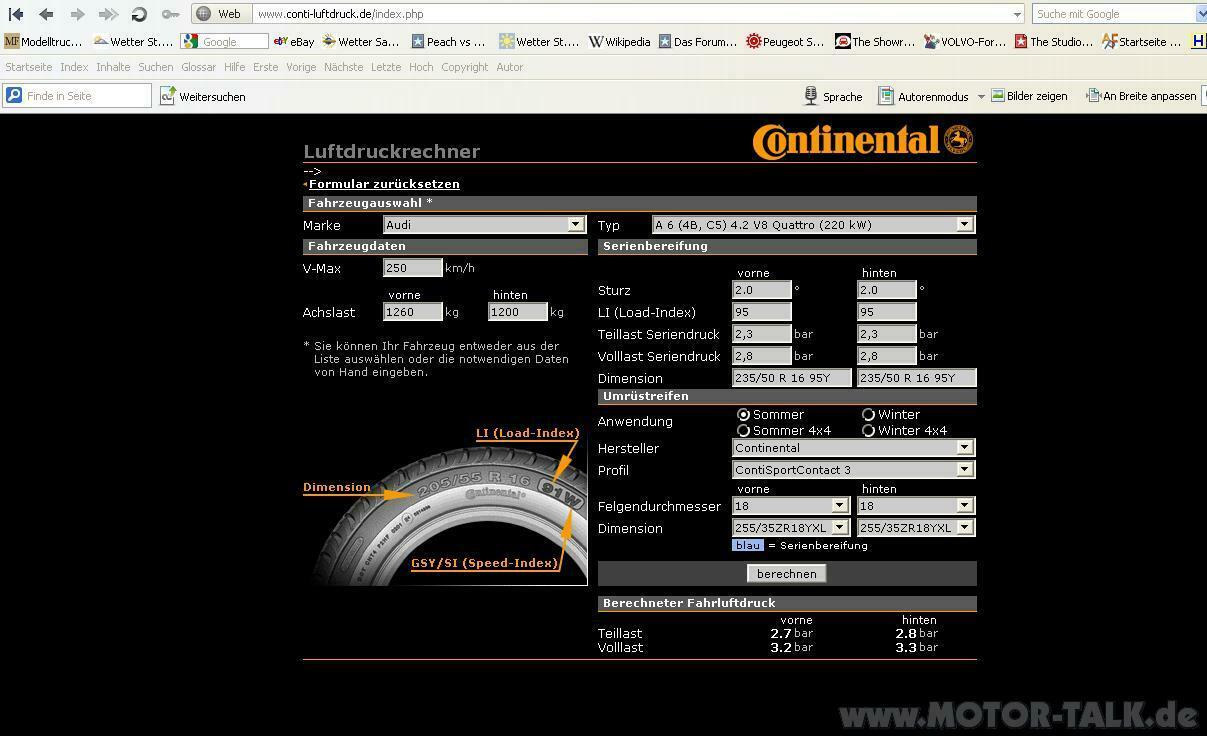Click An Breite anpassen fit-width icon
The height and width of the screenshot is (736, 1207).
coord(1093,96)
